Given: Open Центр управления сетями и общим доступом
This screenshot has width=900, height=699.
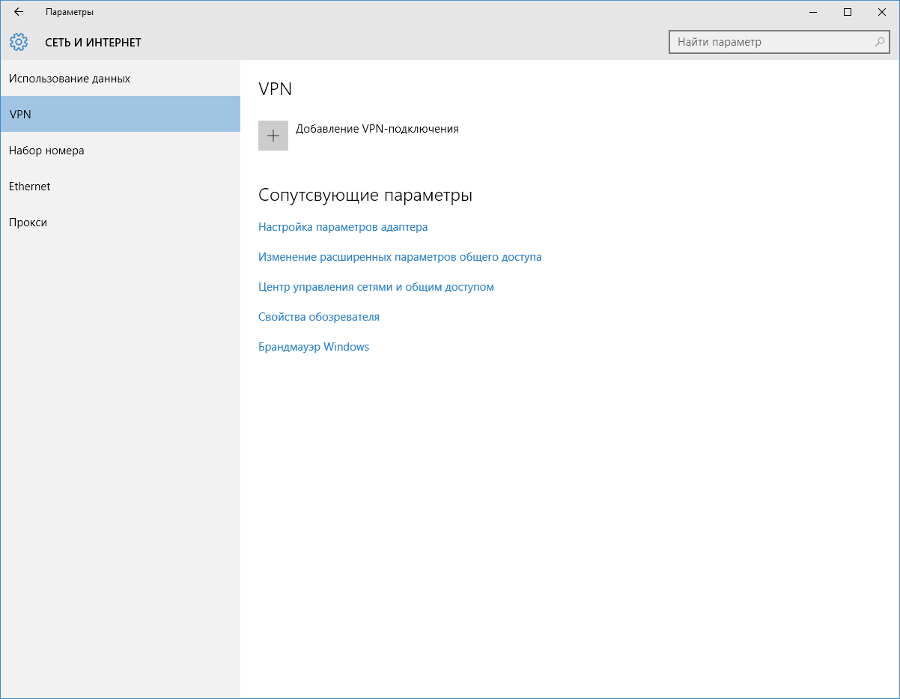Looking at the screenshot, I should pyautogui.click(x=376, y=287).
